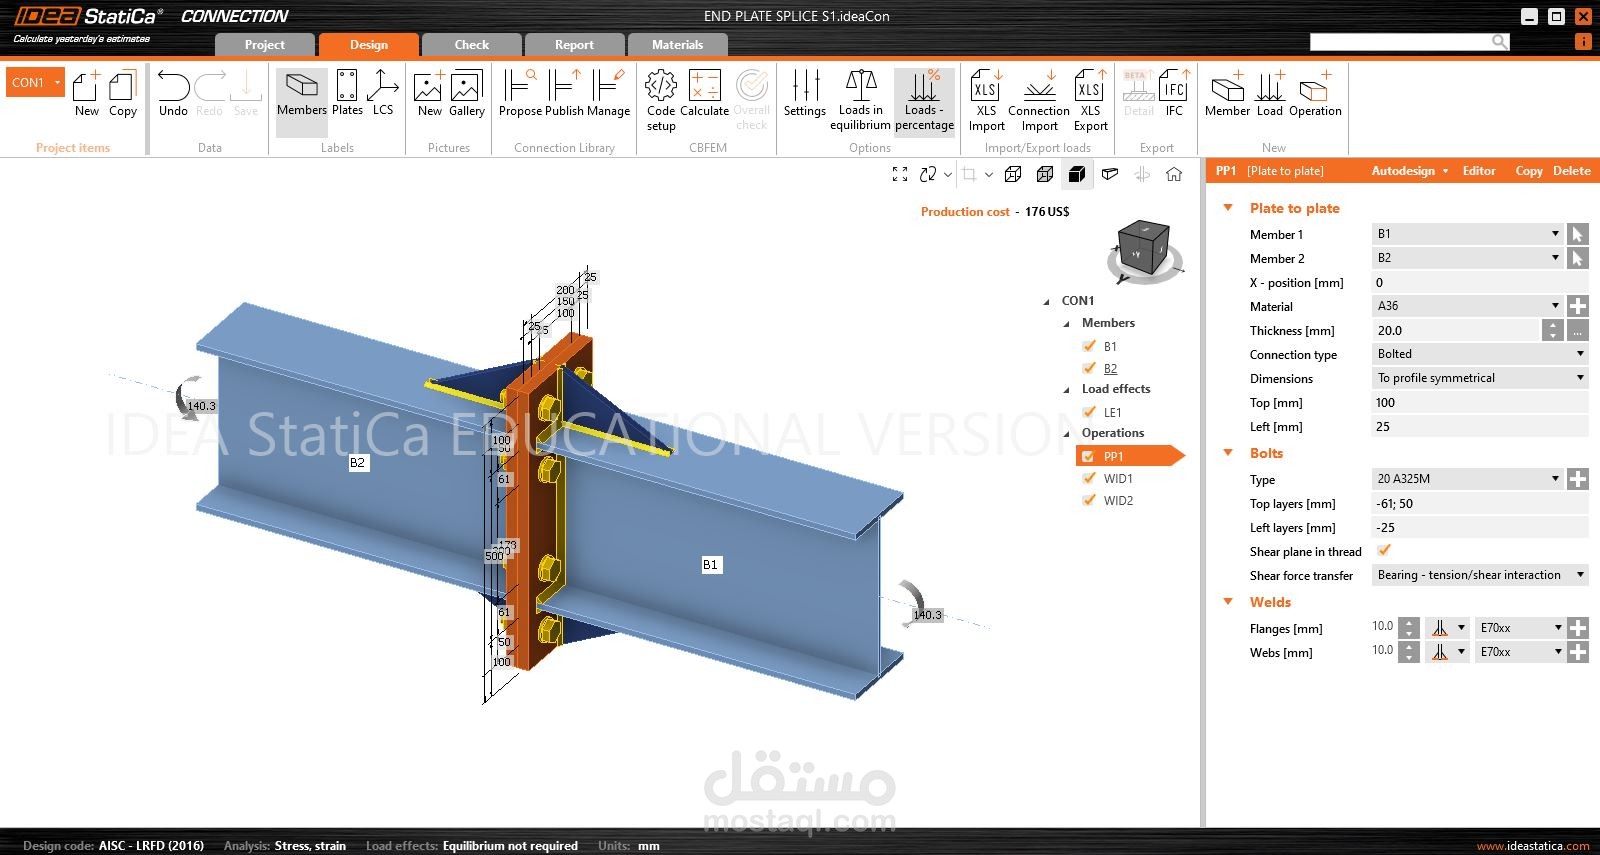Publish connection to library

pos(564,94)
